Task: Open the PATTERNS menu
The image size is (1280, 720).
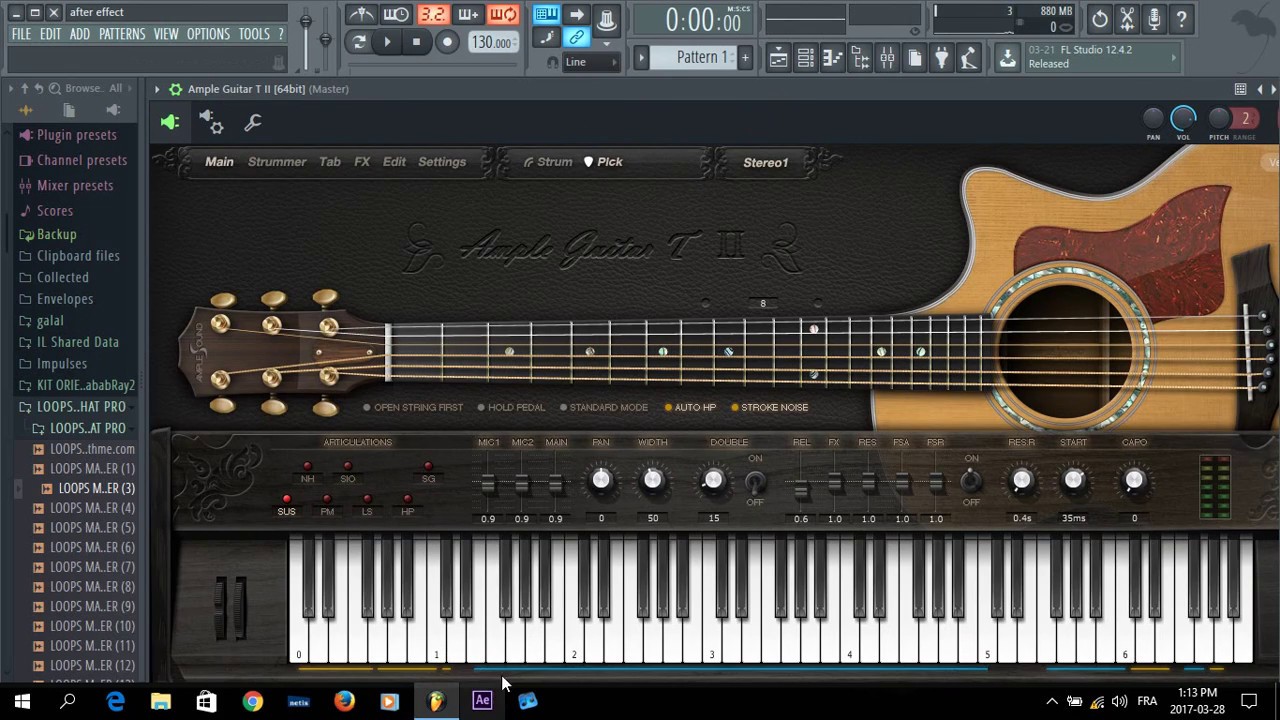Action: point(122,34)
